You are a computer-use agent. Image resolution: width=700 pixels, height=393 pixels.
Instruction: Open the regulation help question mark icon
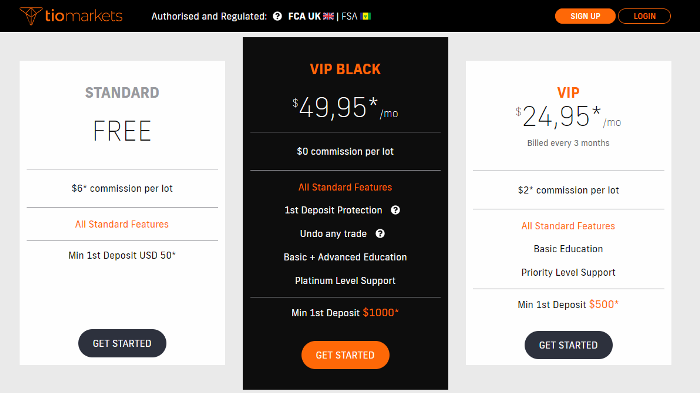coord(277,17)
